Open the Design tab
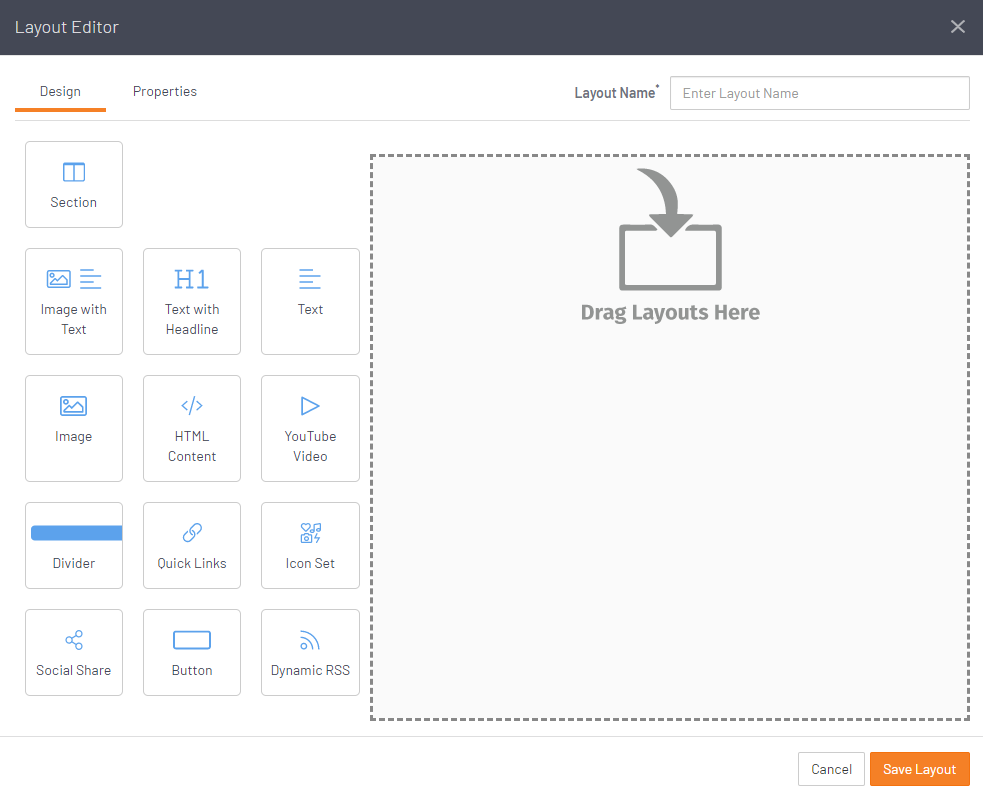This screenshot has width=983, height=796. coord(60,92)
